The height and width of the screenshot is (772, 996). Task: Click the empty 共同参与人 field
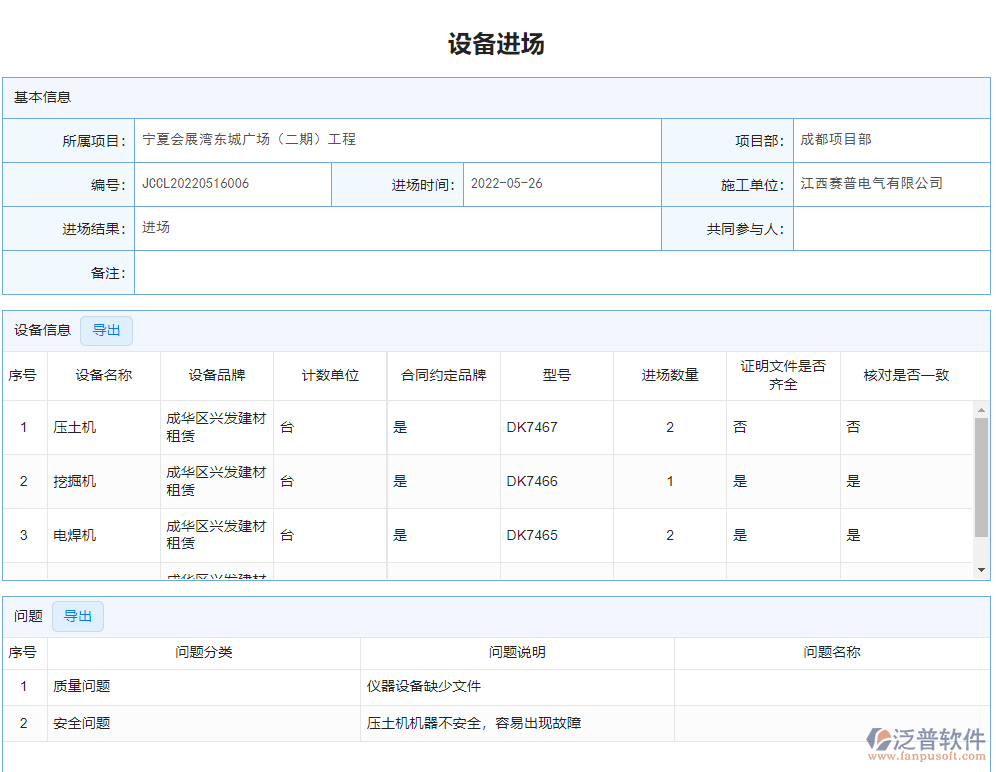tap(890, 228)
